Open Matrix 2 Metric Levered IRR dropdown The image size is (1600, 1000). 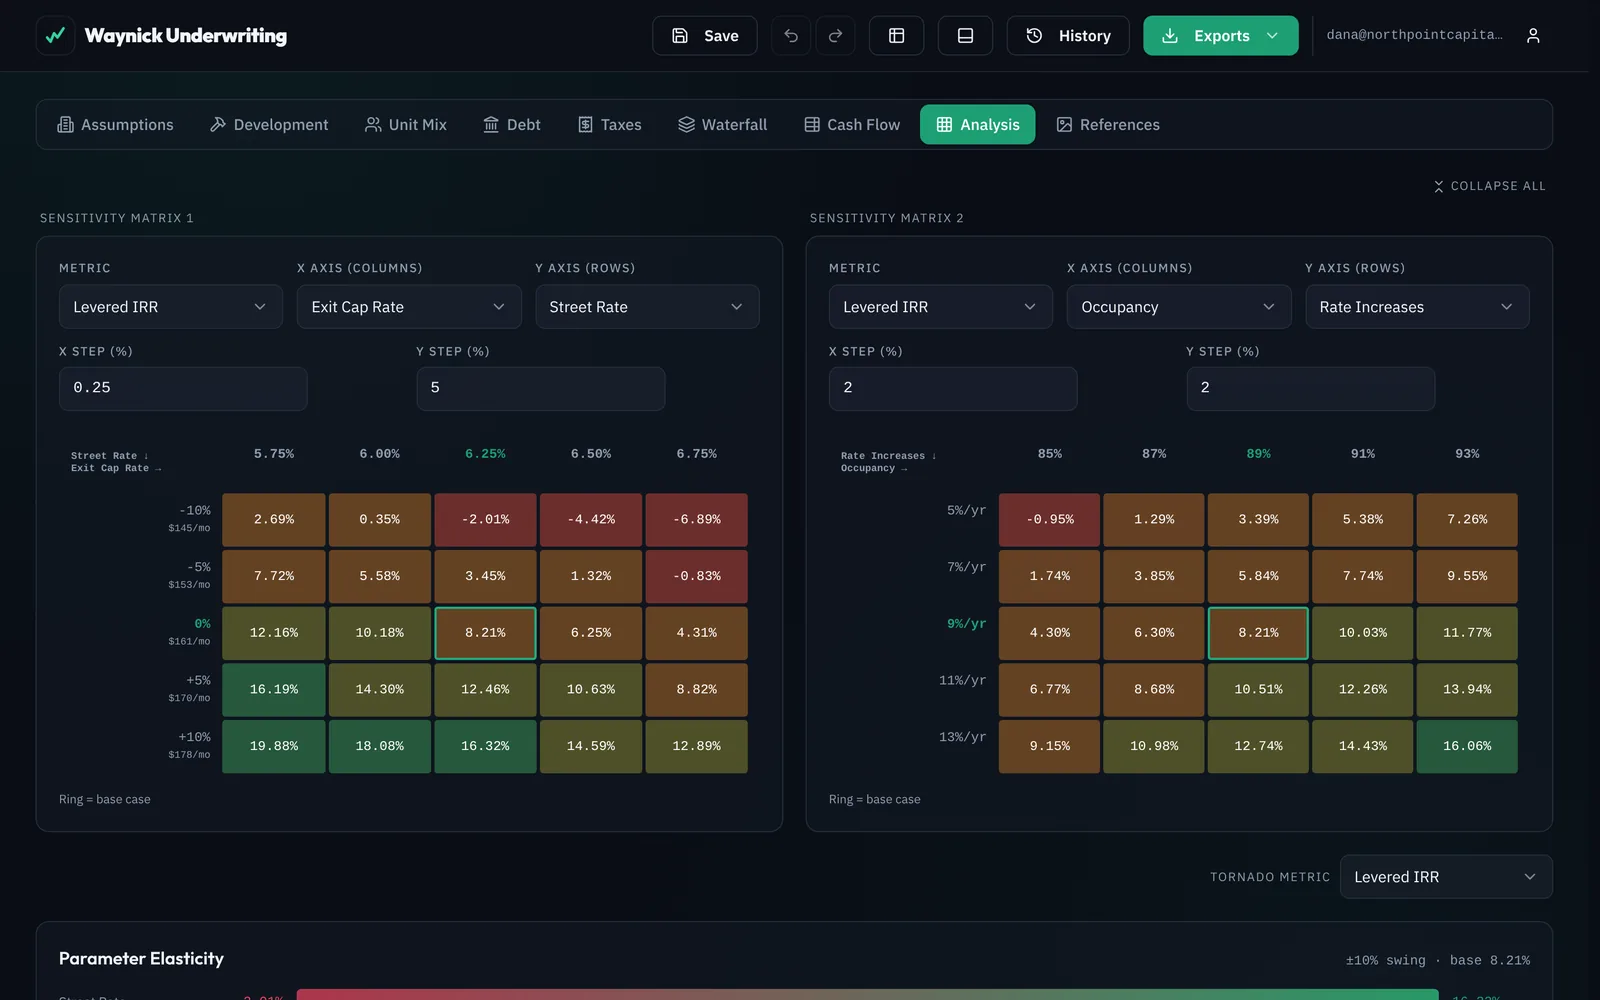tap(941, 307)
